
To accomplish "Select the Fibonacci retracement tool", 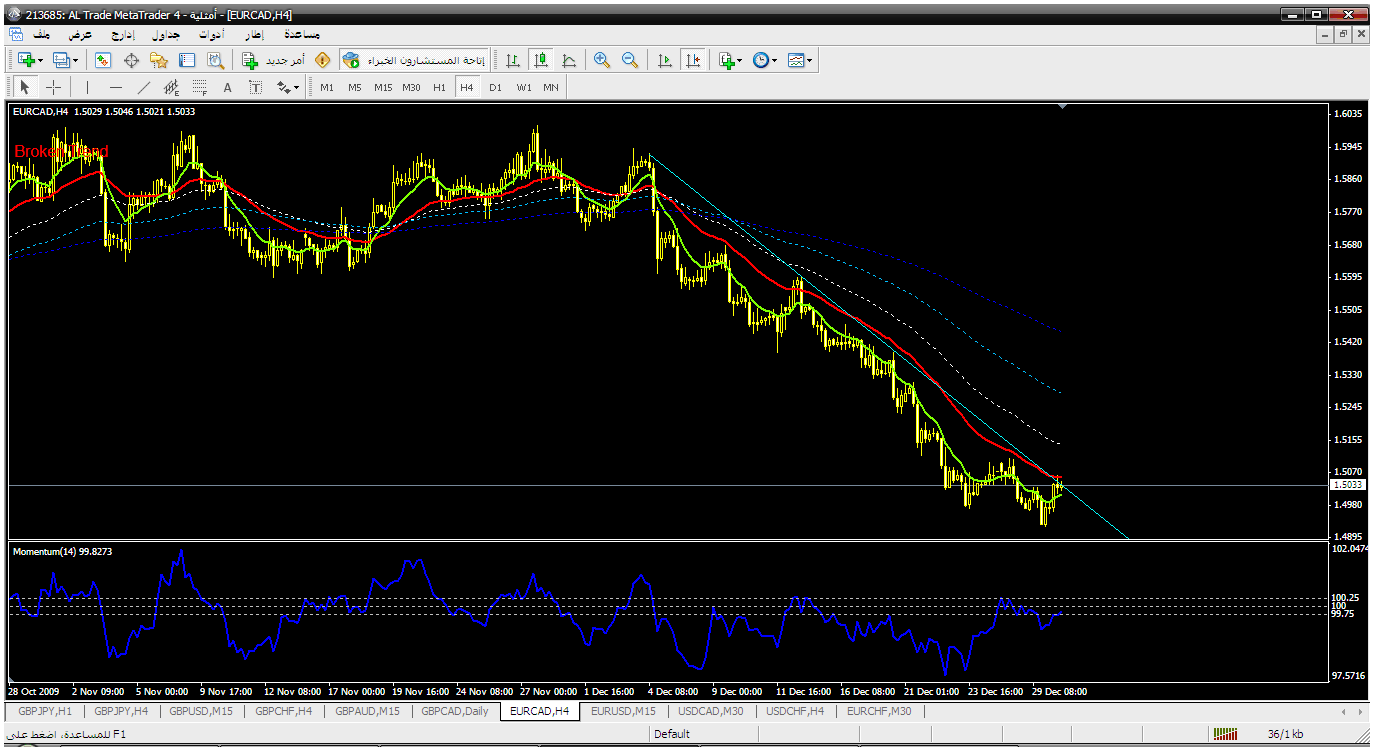I will 199,87.
